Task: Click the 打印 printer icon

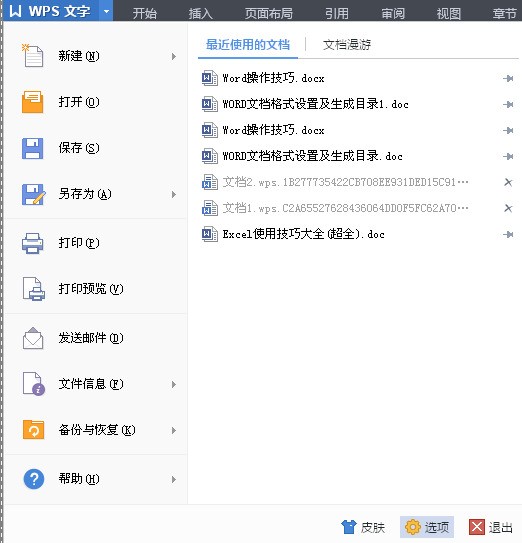Action: (x=33, y=243)
